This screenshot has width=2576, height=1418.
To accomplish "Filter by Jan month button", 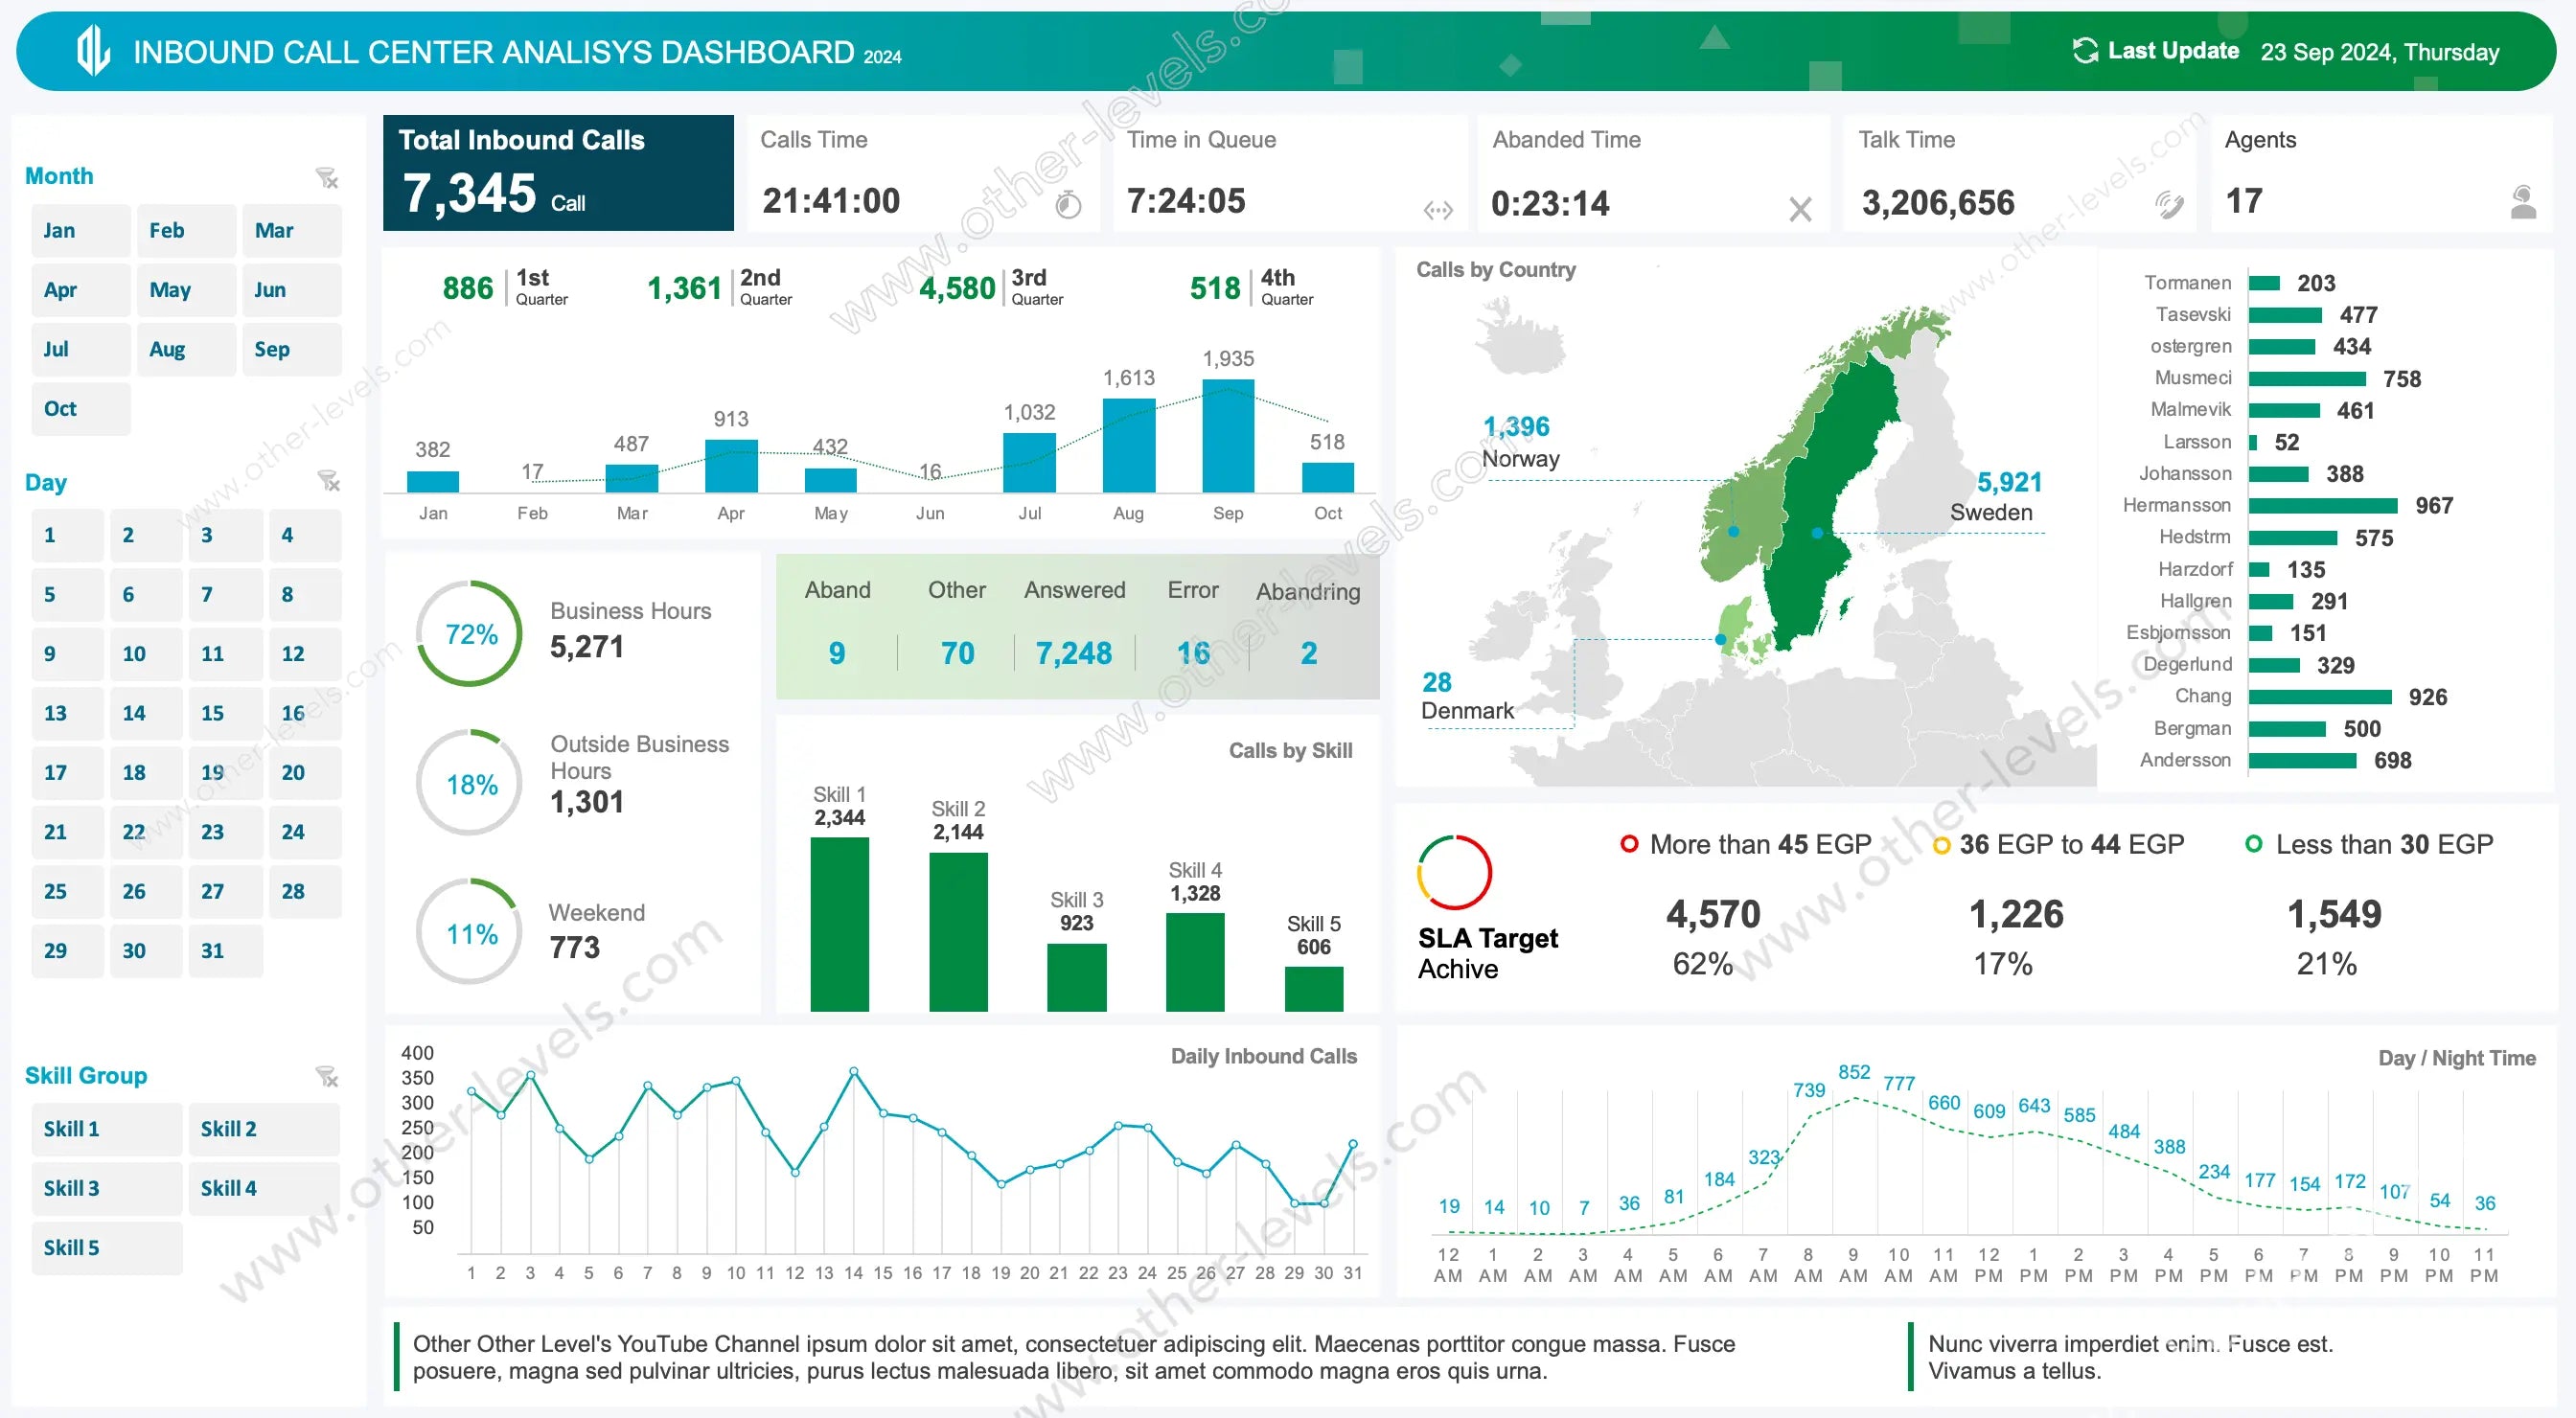I will (80, 230).
